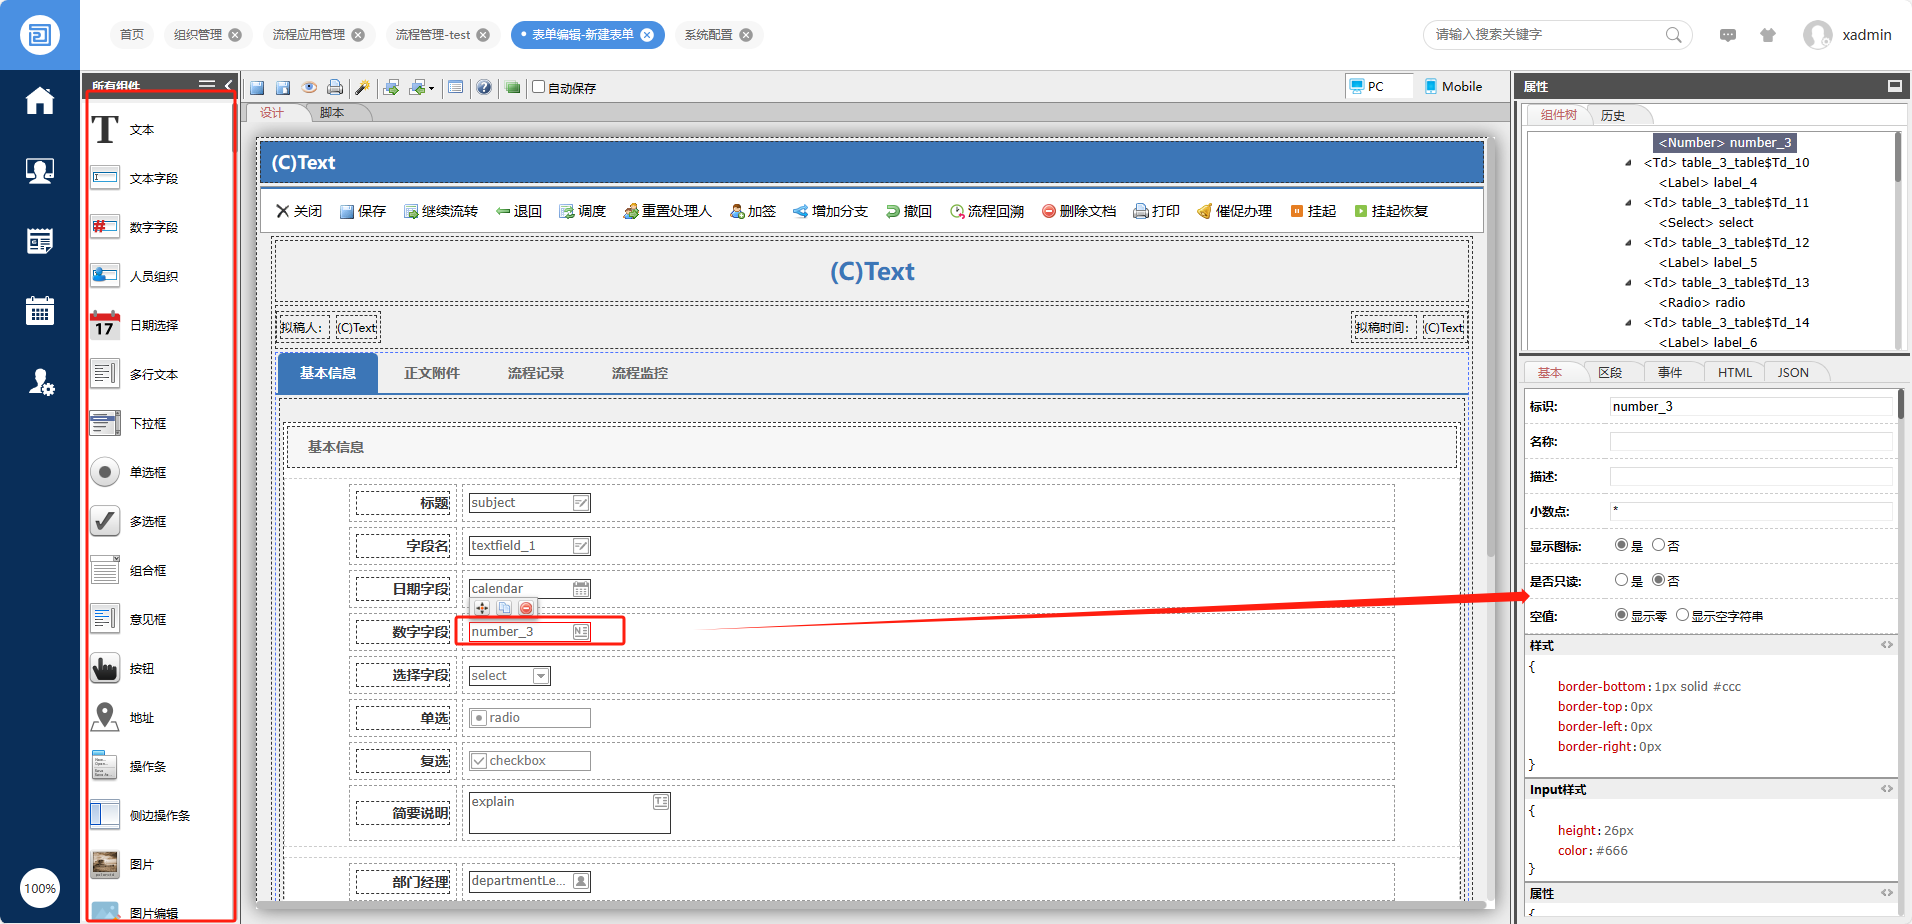Image resolution: width=1912 pixels, height=924 pixels.
Task: Set 是否只读 to 是
Action: pyautogui.click(x=1621, y=580)
